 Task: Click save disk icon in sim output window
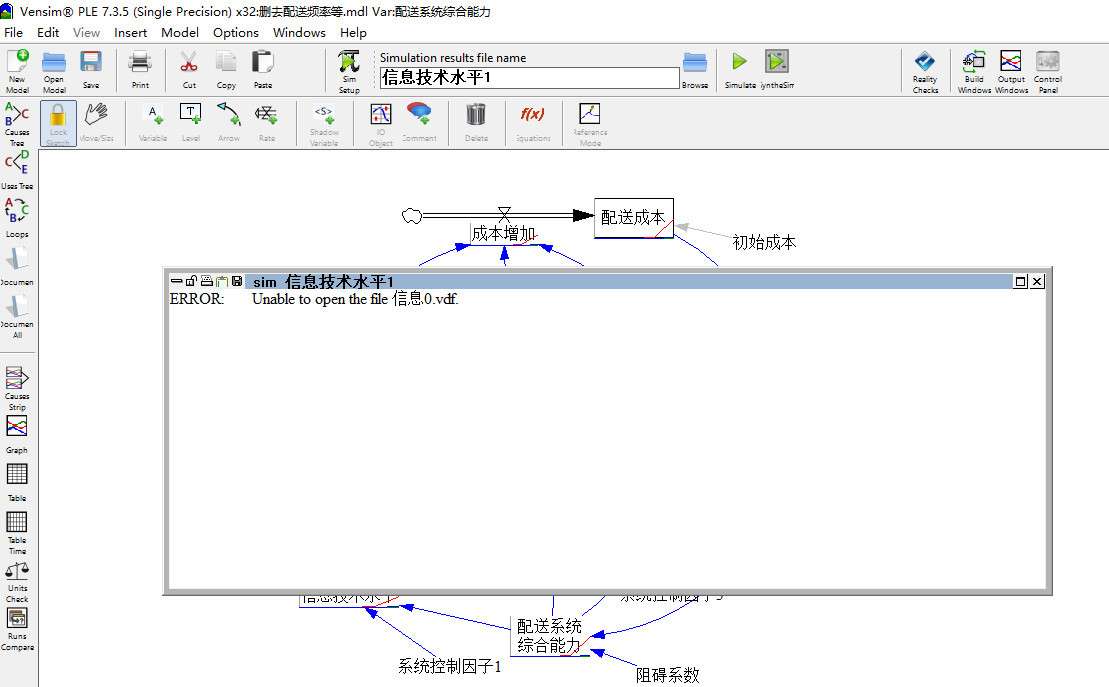(x=237, y=281)
